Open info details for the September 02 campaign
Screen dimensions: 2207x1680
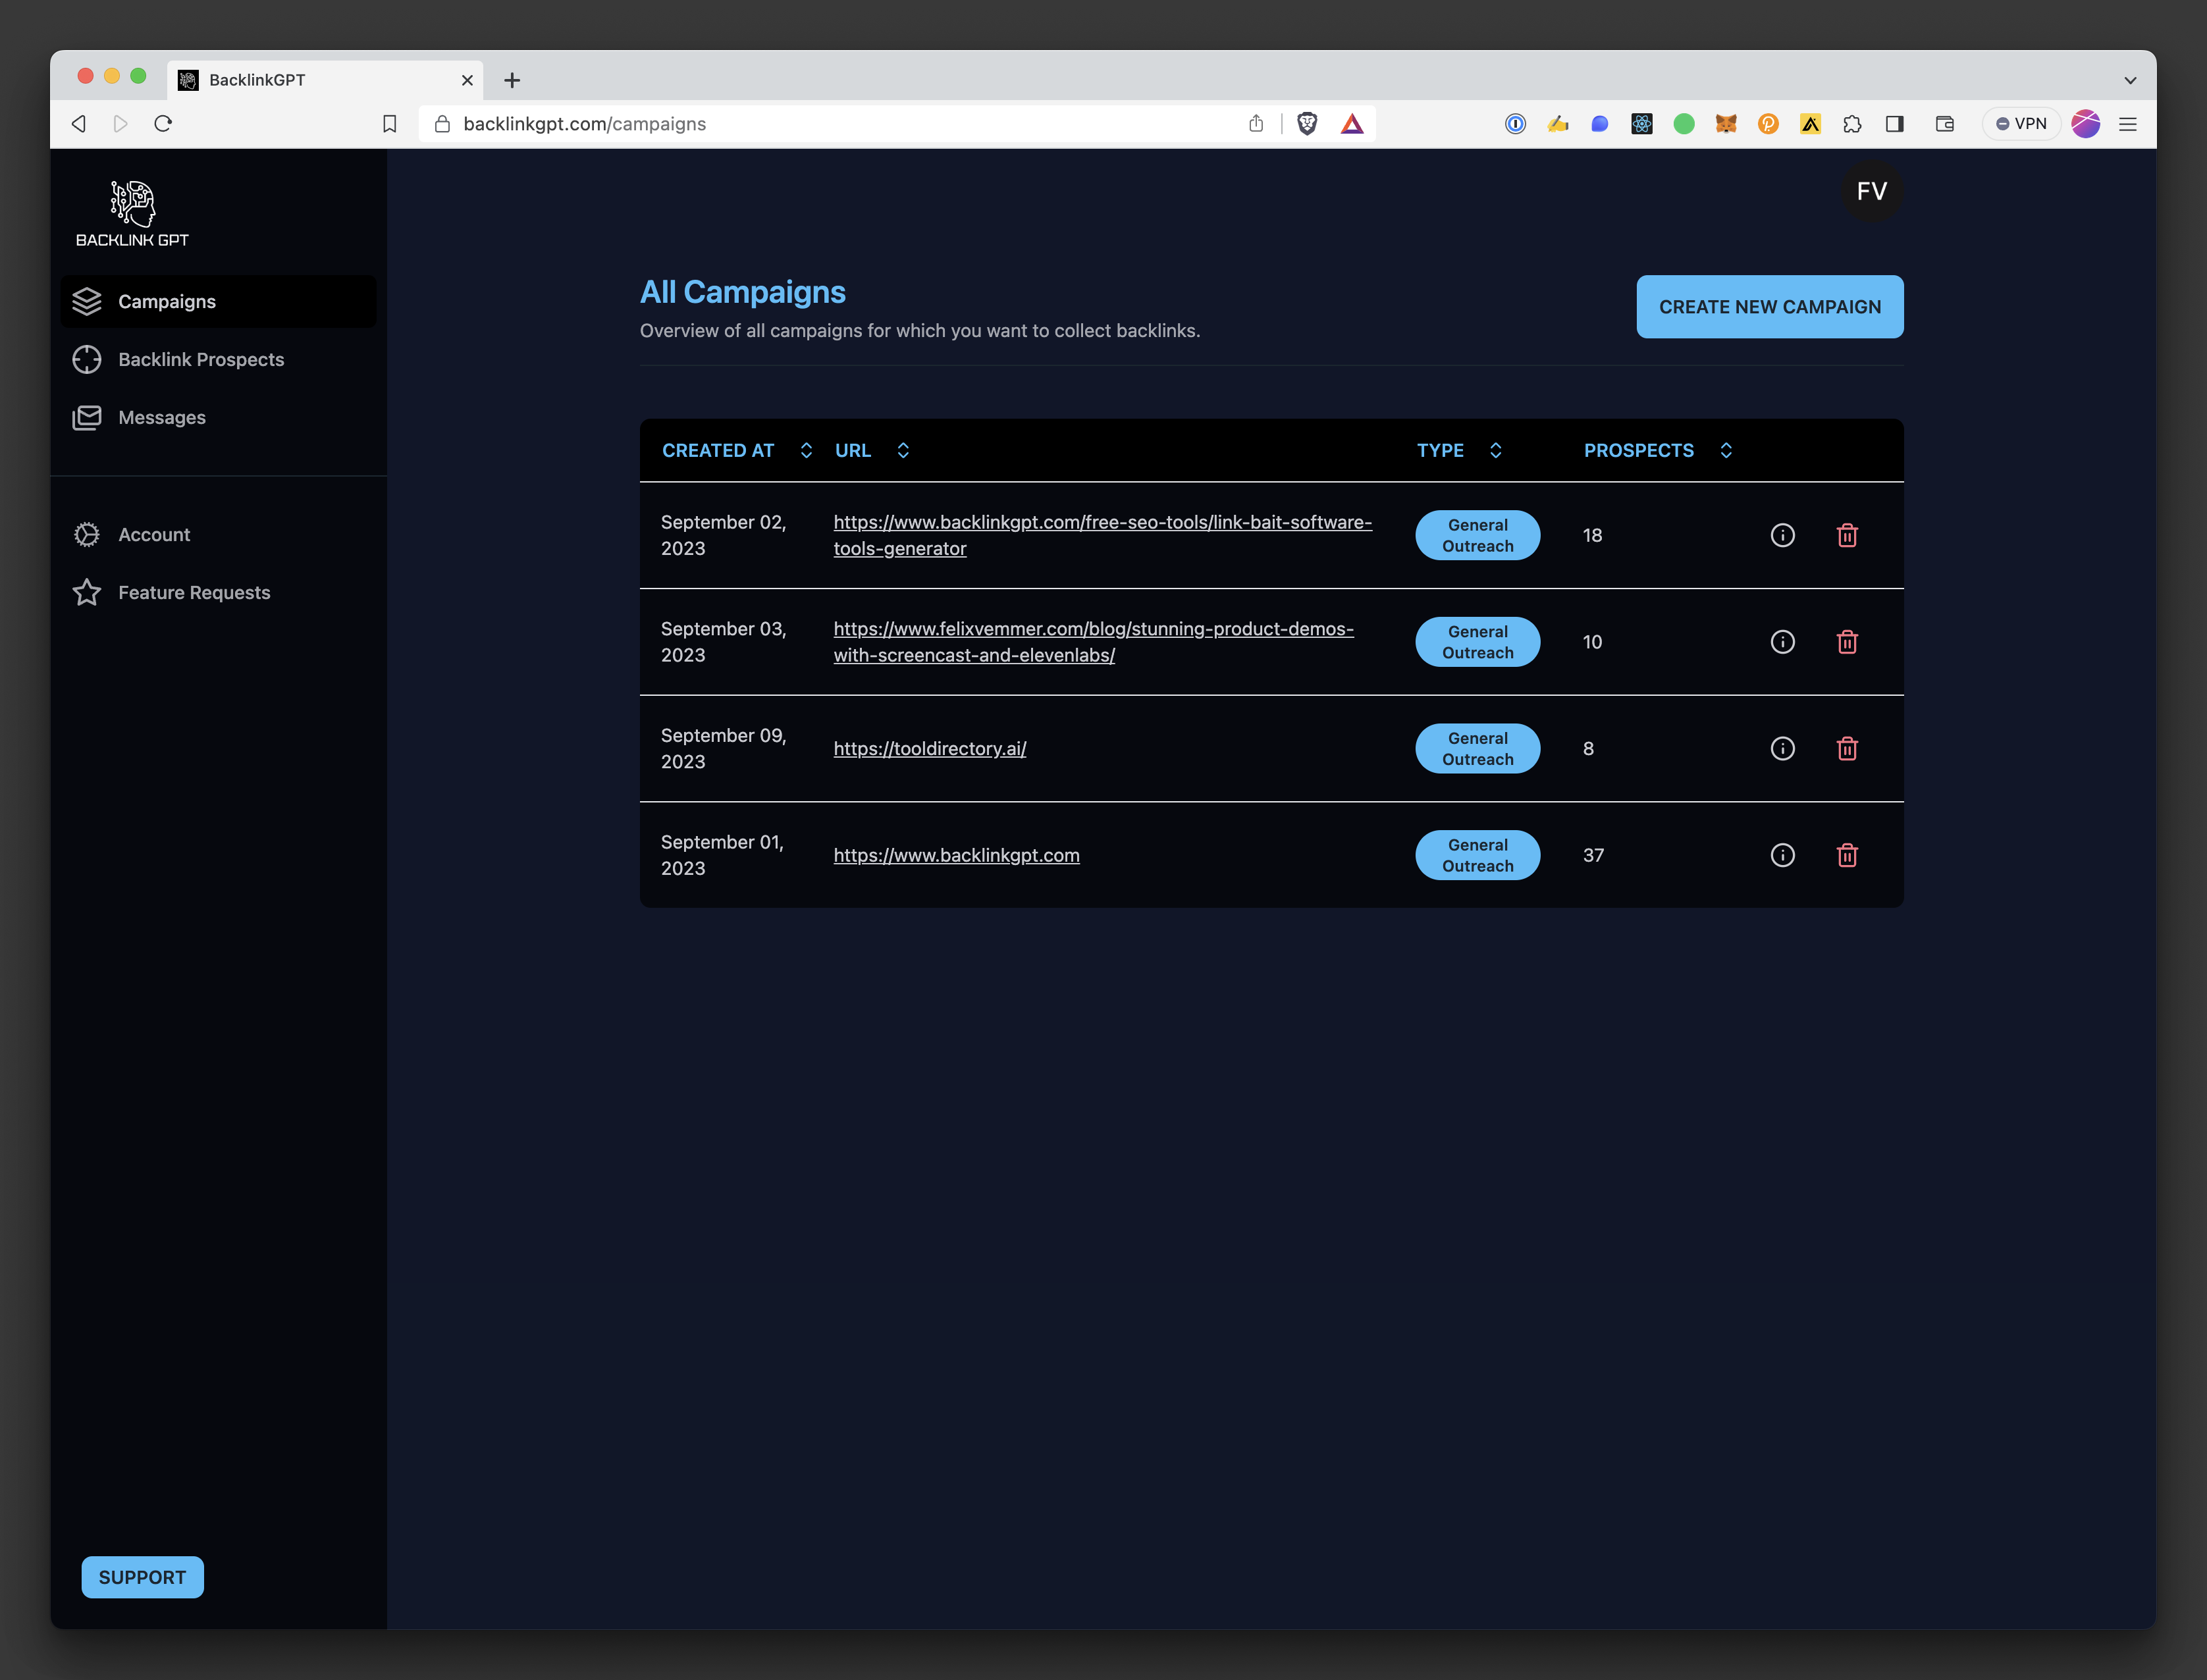click(1783, 535)
